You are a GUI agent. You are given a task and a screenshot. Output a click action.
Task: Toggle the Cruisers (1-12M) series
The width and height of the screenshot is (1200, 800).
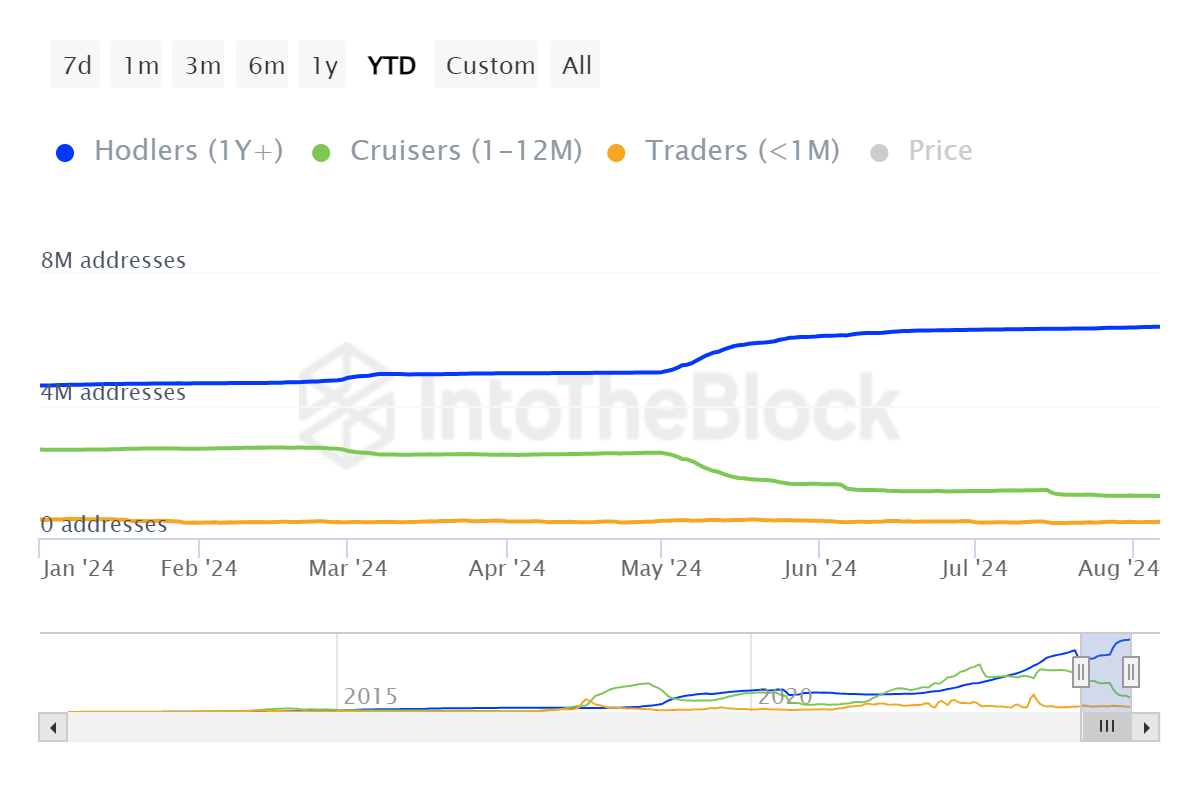[x=466, y=151]
